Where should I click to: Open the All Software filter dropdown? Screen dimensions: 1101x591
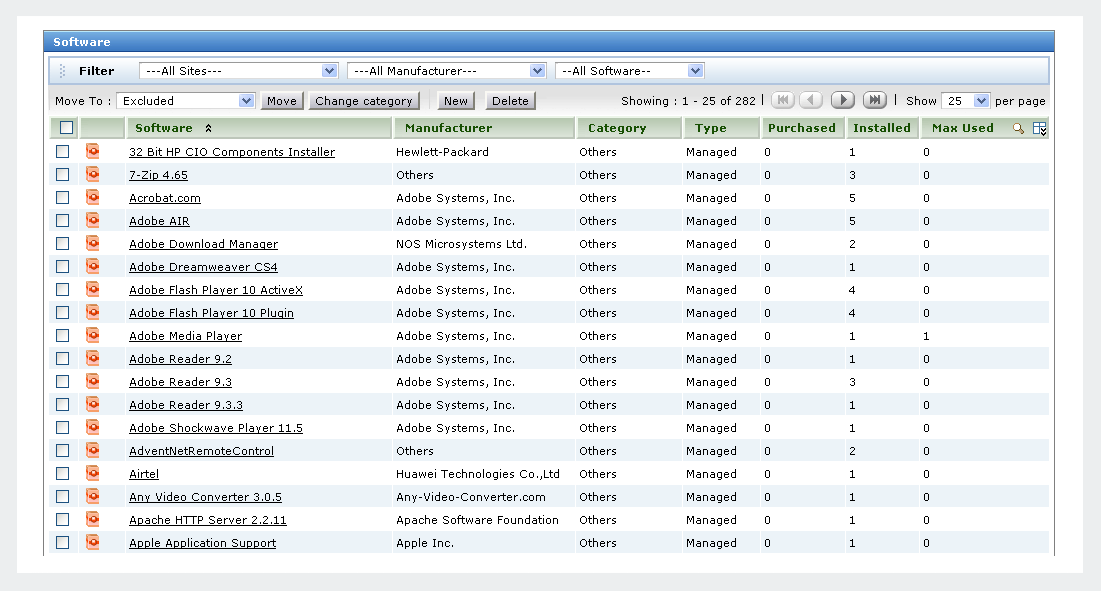point(630,71)
